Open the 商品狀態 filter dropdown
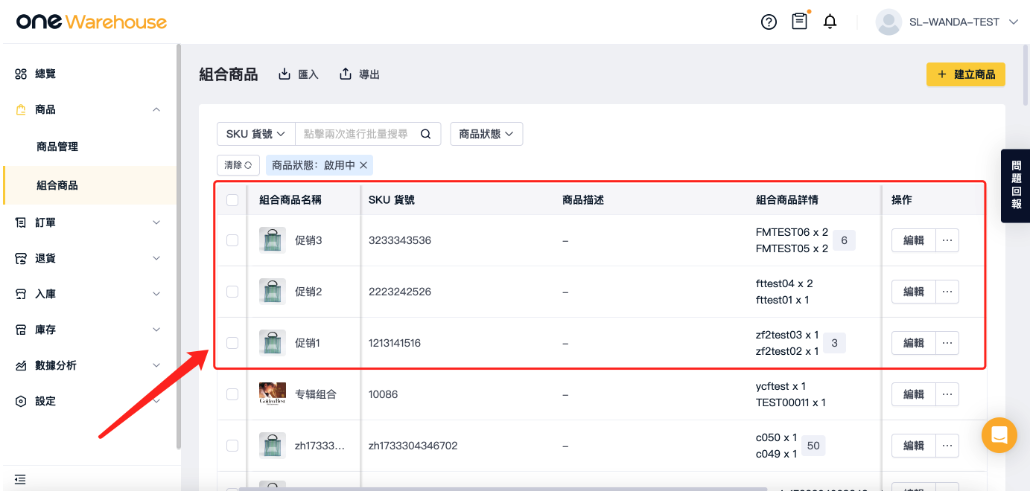This screenshot has width=1030, height=491. [x=486, y=134]
